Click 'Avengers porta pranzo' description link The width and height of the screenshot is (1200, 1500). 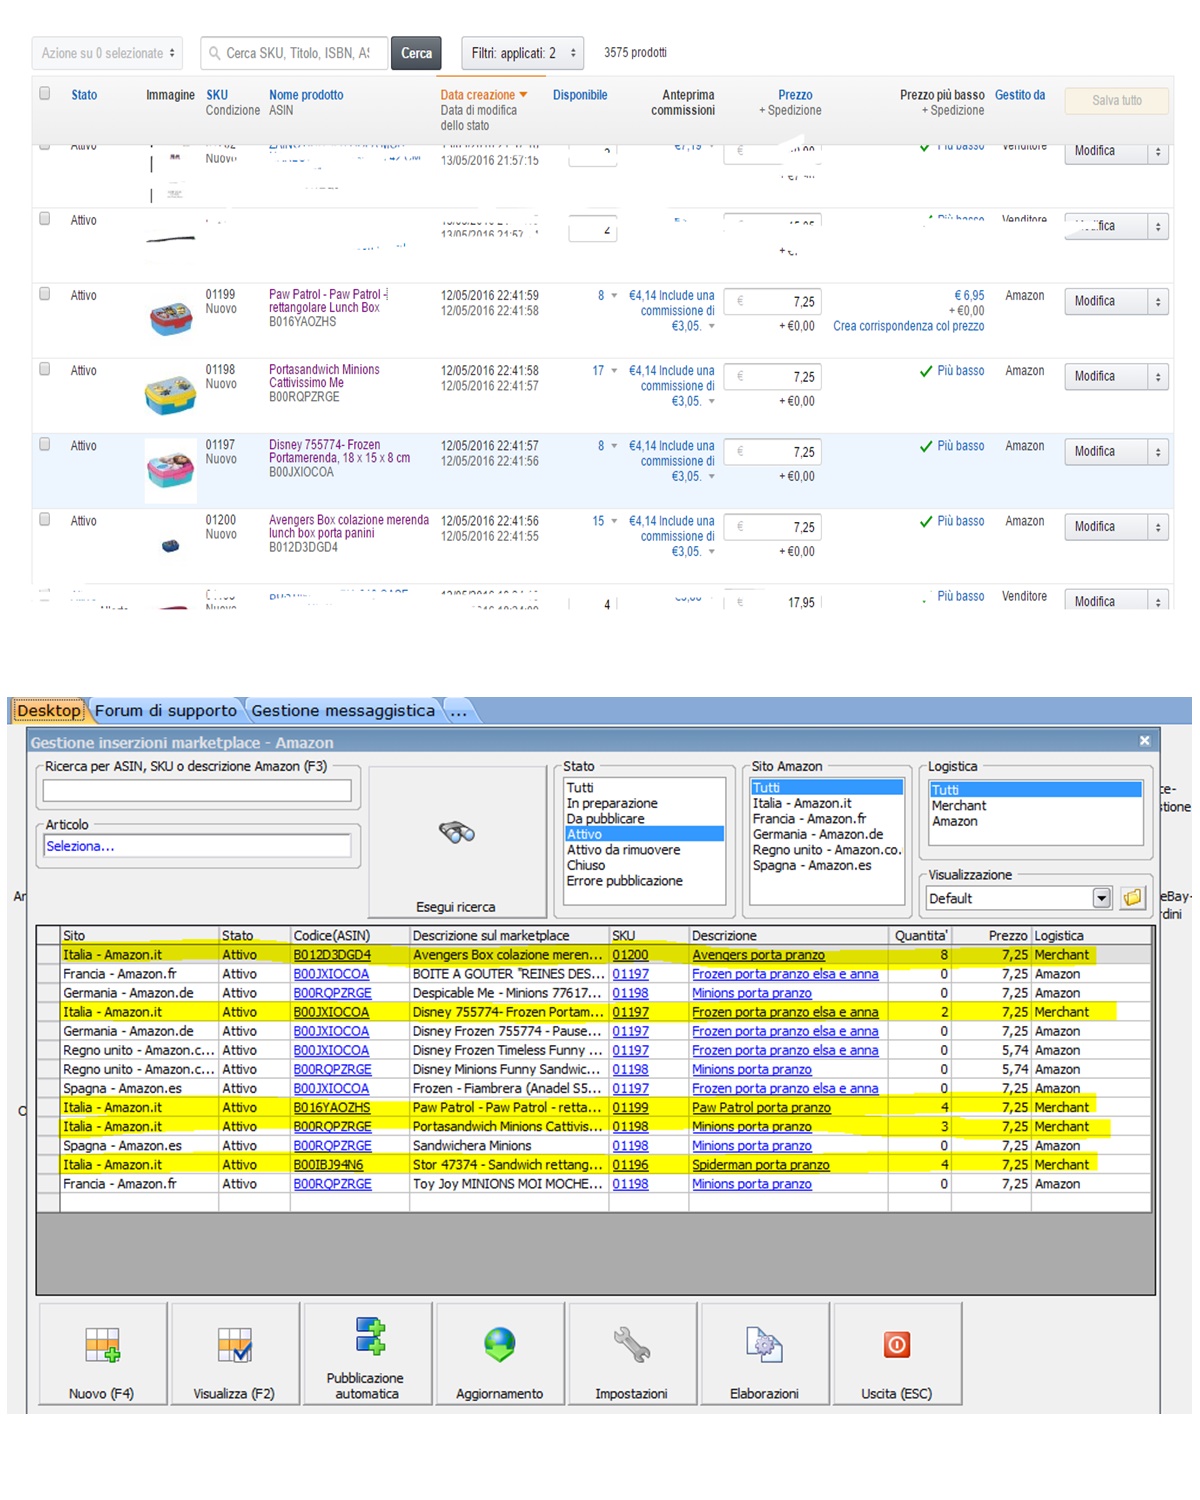pos(758,955)
